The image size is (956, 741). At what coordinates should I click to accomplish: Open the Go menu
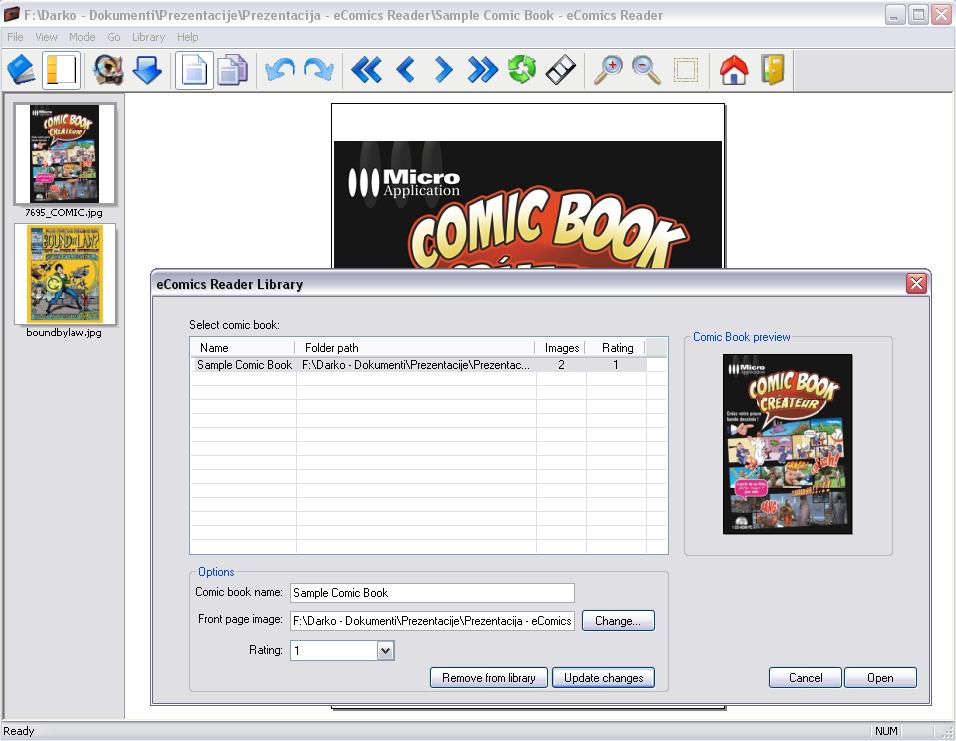point(113,37)
